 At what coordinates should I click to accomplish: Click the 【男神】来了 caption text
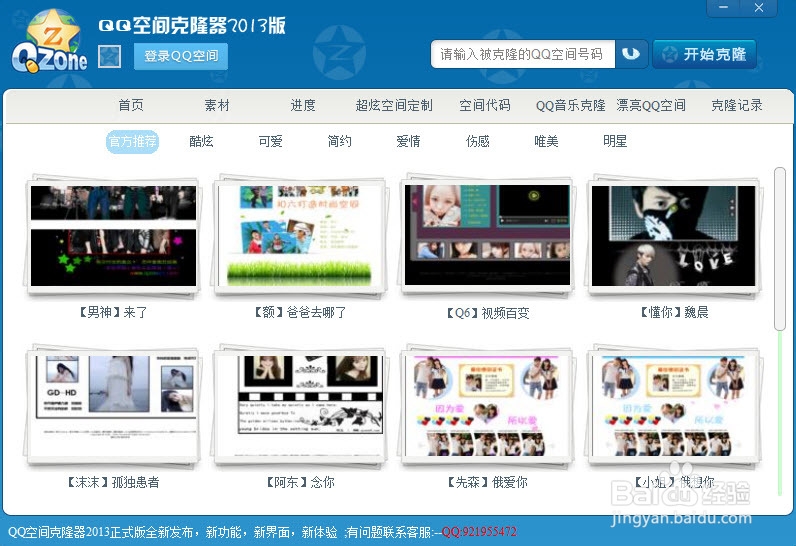pyautogui.click(x=113, y=312)
